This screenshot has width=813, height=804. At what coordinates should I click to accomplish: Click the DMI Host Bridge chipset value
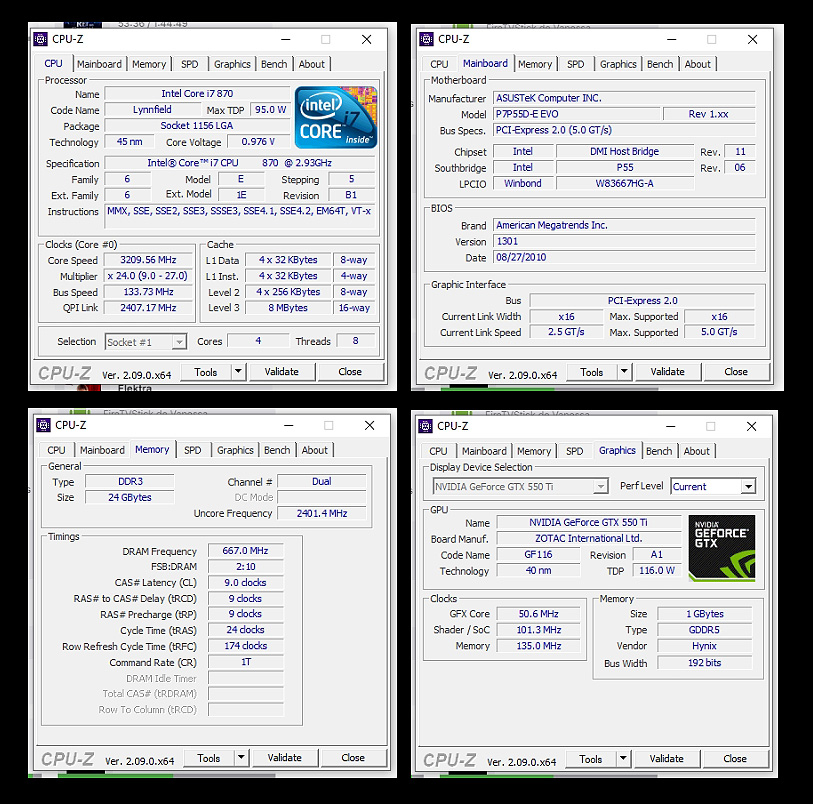pyautogui.click(x=624, y=151)
